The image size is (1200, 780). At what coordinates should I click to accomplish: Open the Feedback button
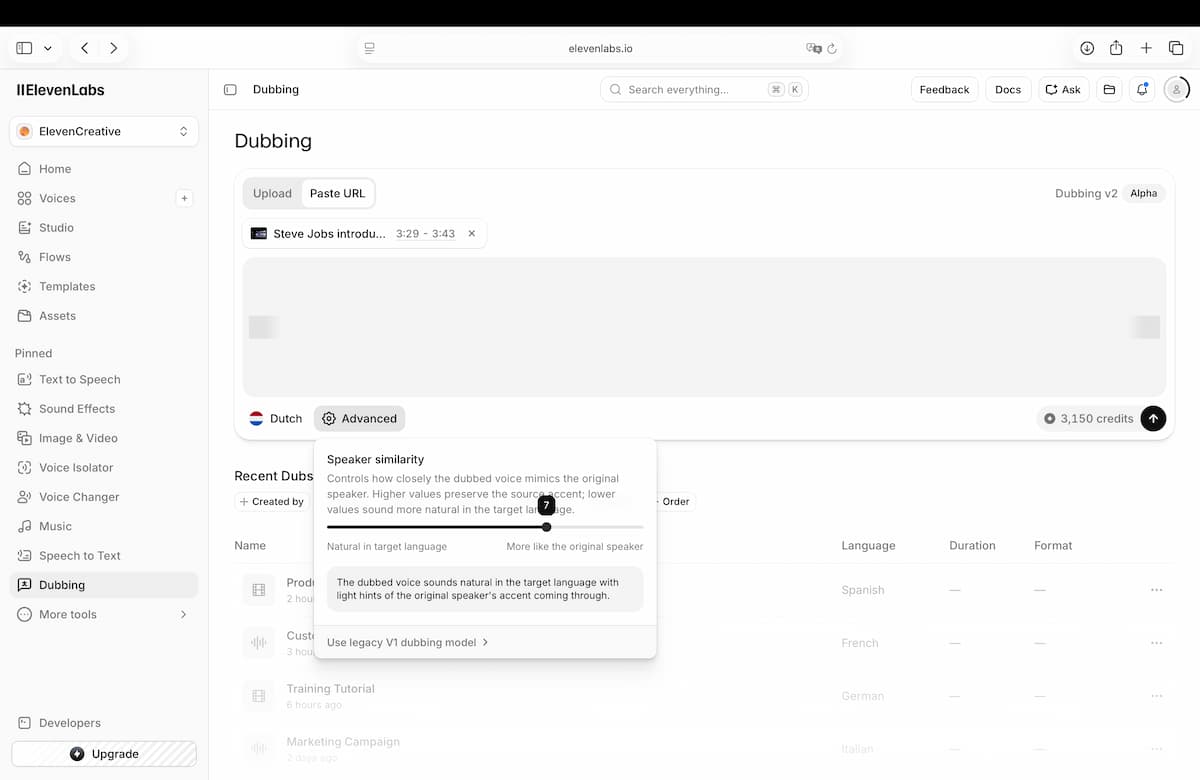[944, 89]
